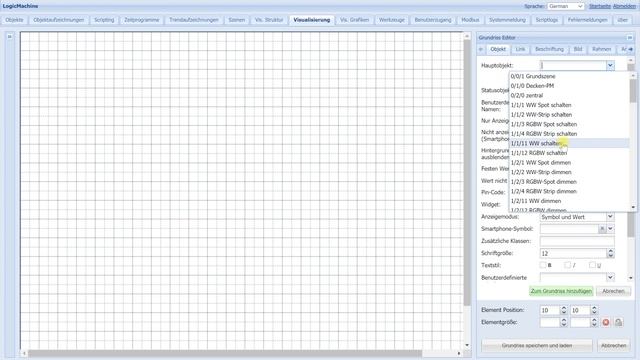
Task: Open the Benutzerdefinierte dropdown arrow
Action: tap(610, 278)
